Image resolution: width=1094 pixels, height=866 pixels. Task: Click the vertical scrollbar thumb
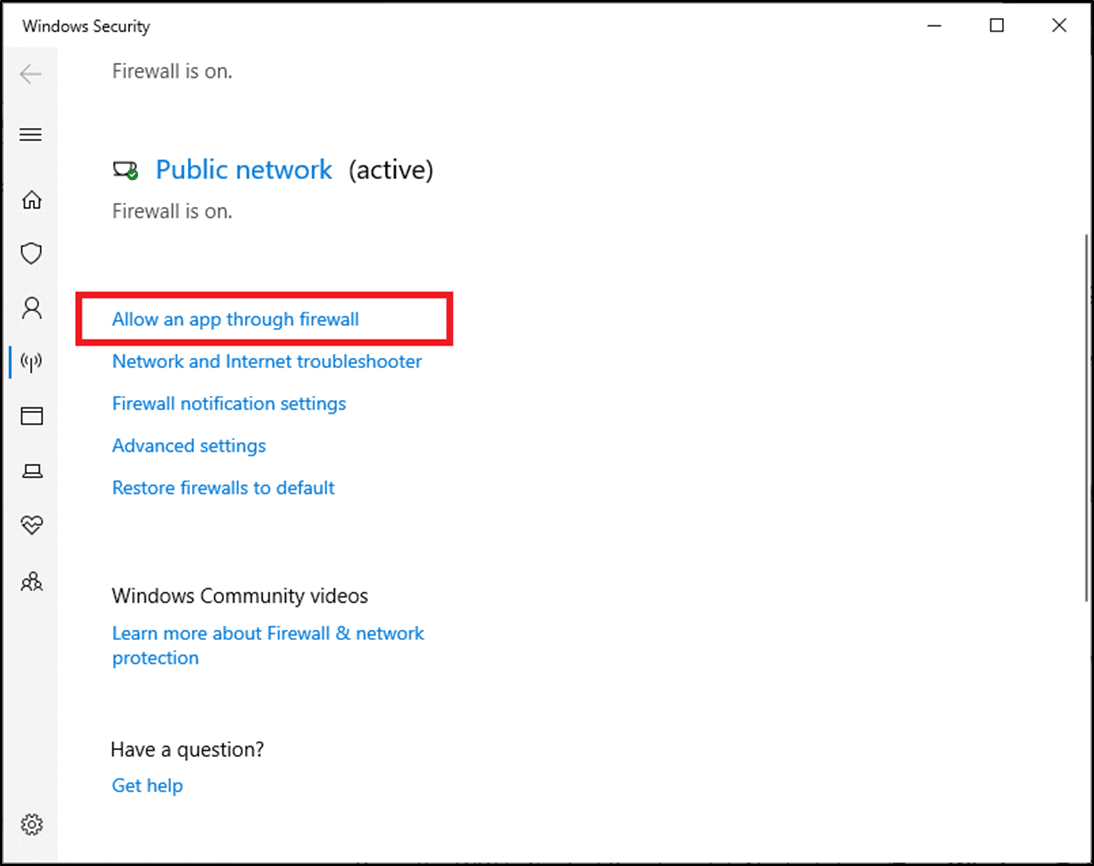pos(1087,417)
